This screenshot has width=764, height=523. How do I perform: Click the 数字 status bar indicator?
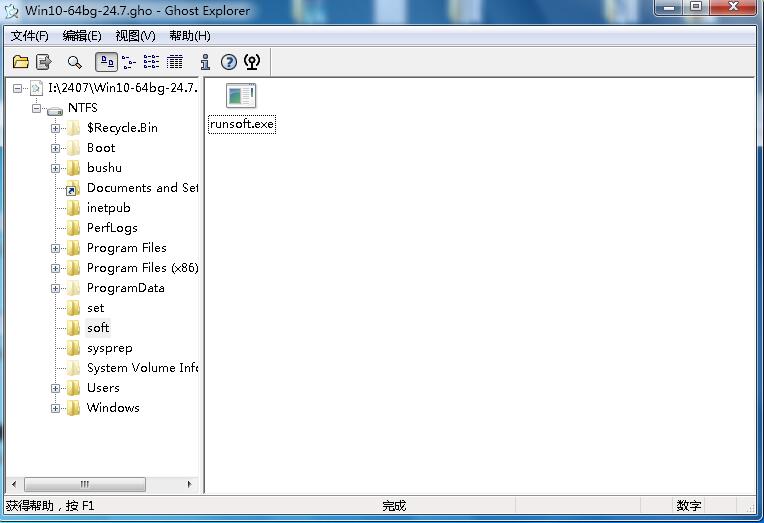pyautogui.click(x=688, y=505)
